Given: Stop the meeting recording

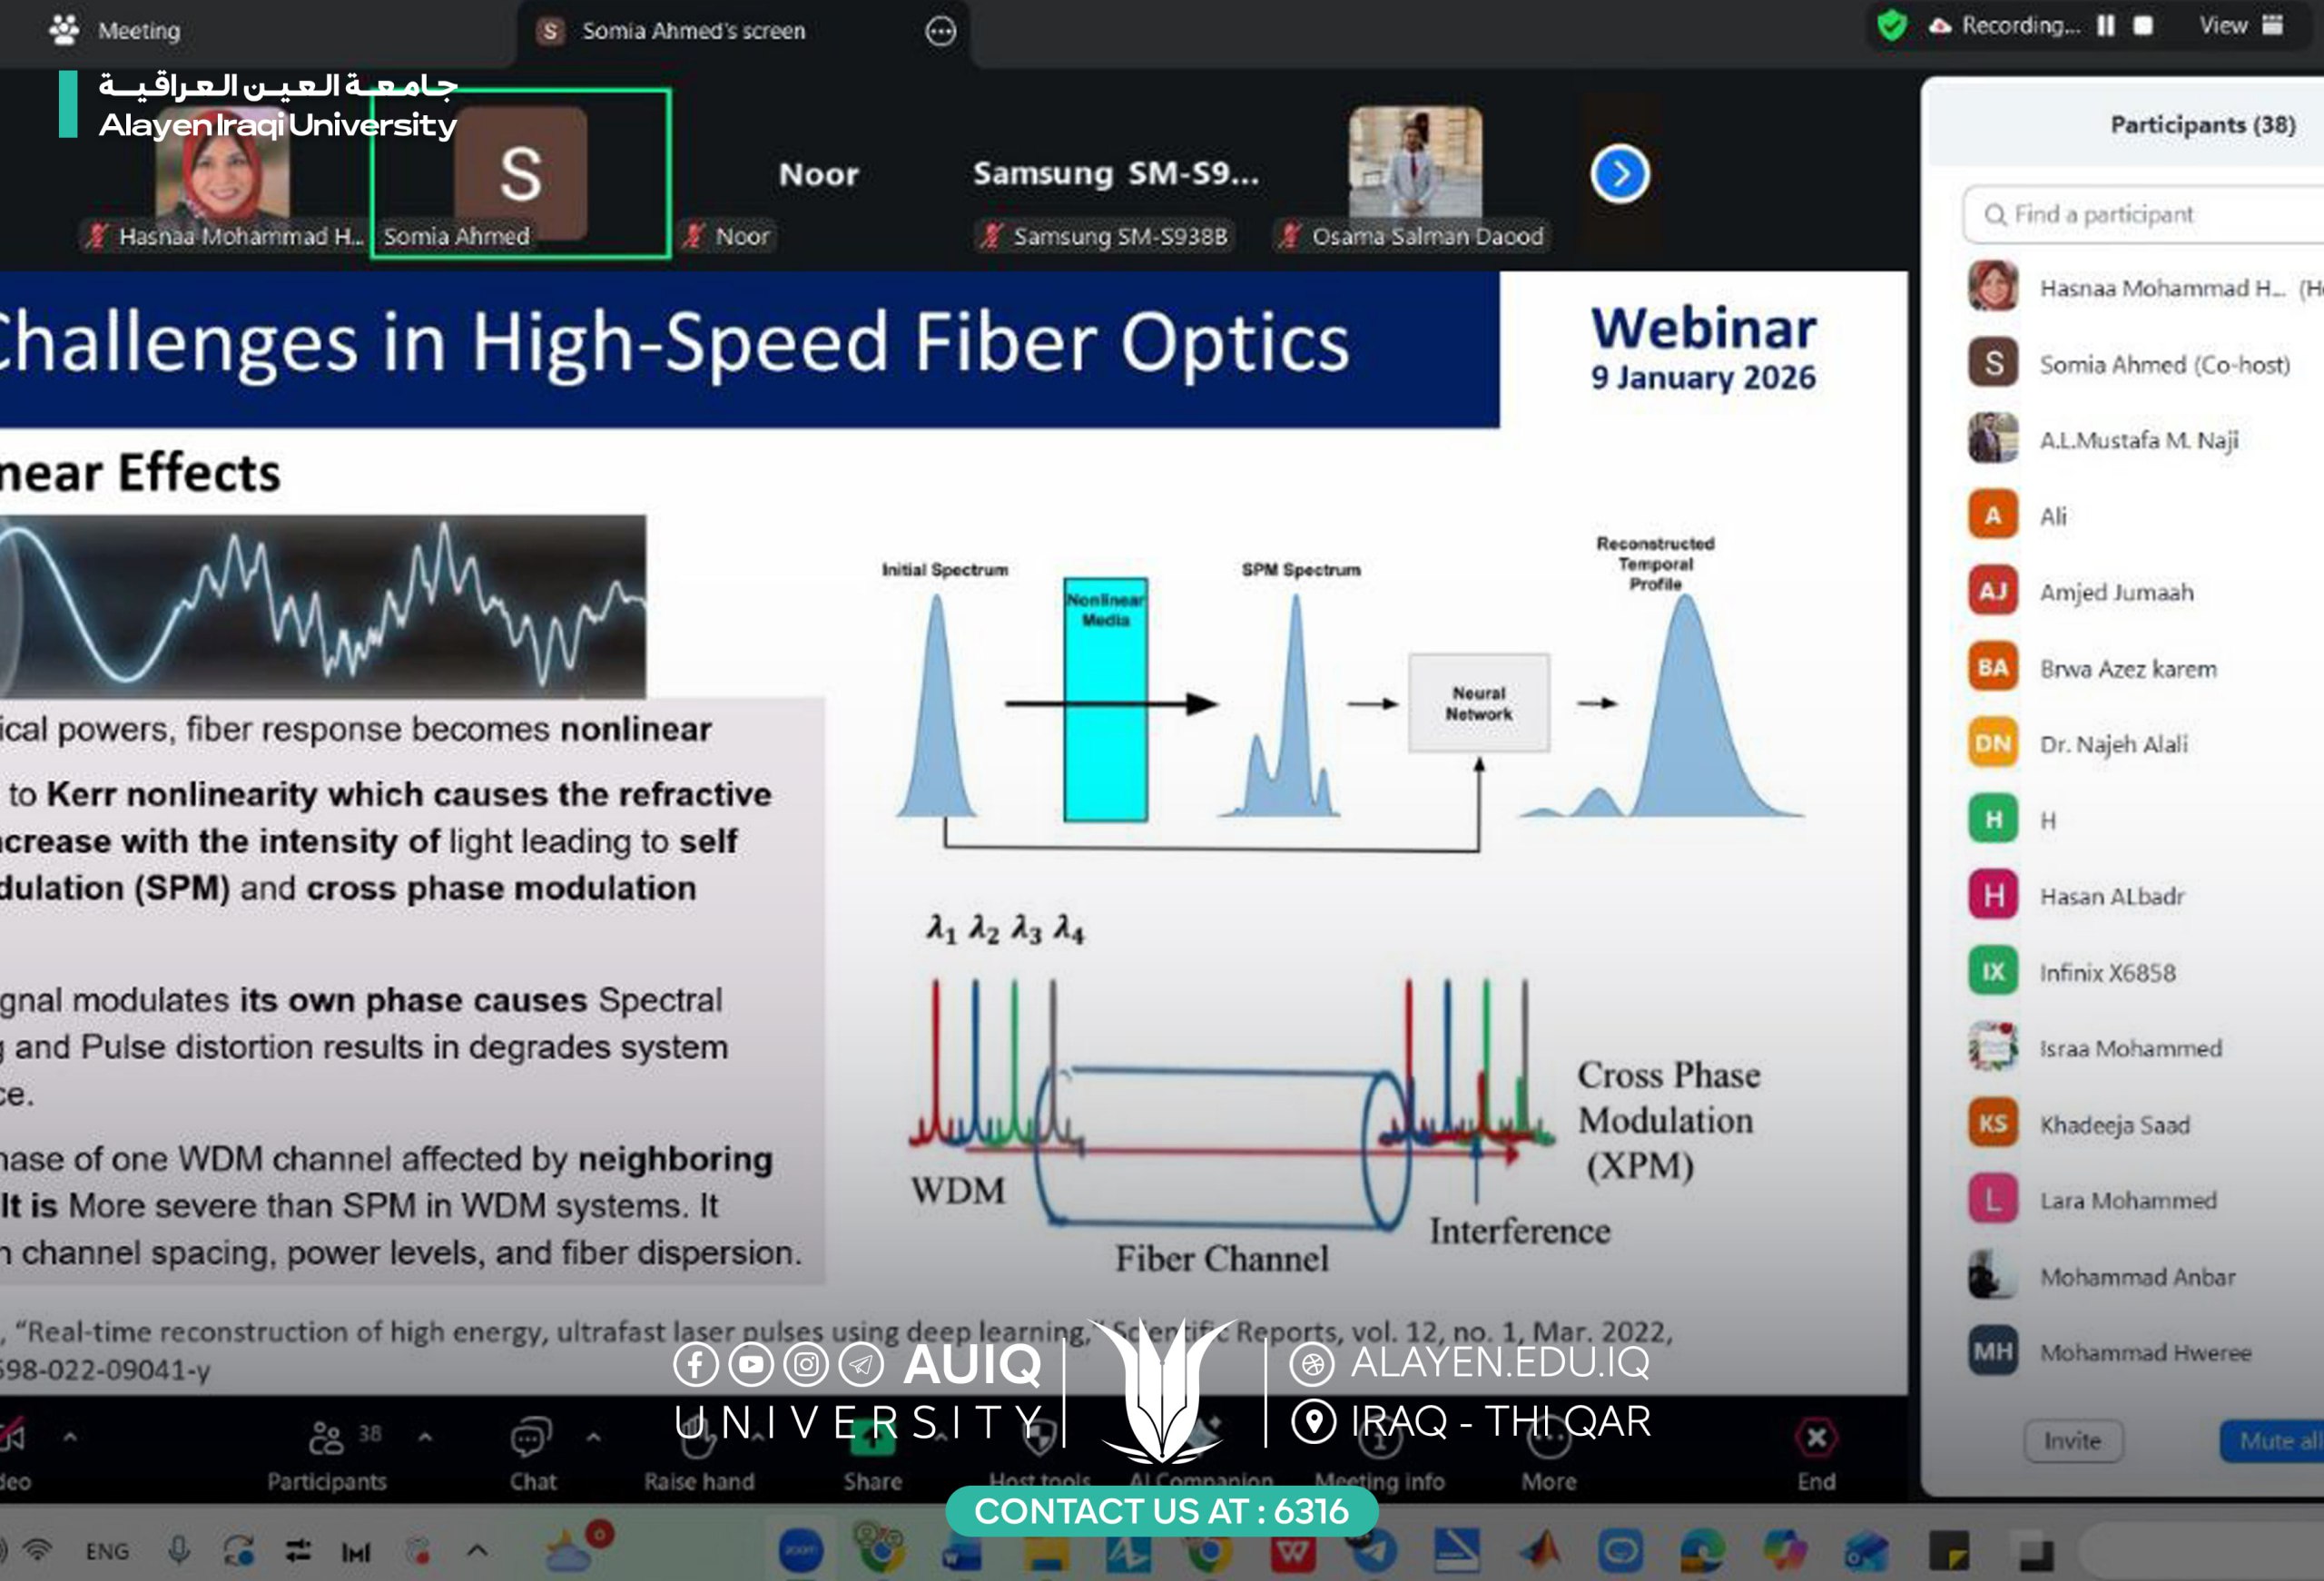Looking at the screenshot, I should coord(2142,26).
